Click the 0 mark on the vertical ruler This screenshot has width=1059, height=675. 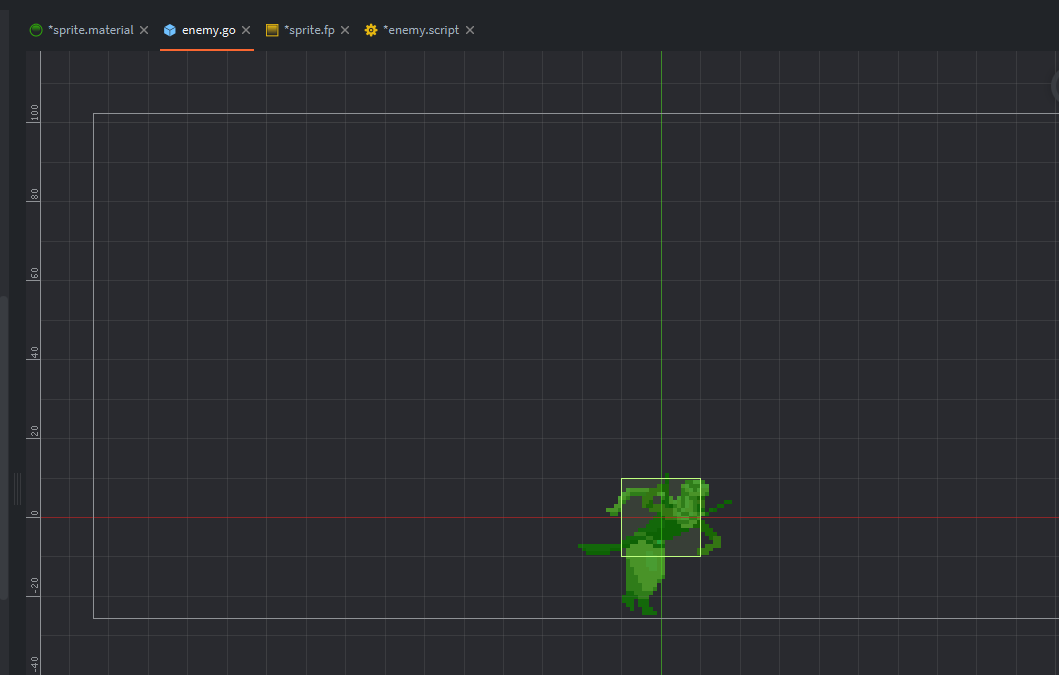click(x=35, y=517)
